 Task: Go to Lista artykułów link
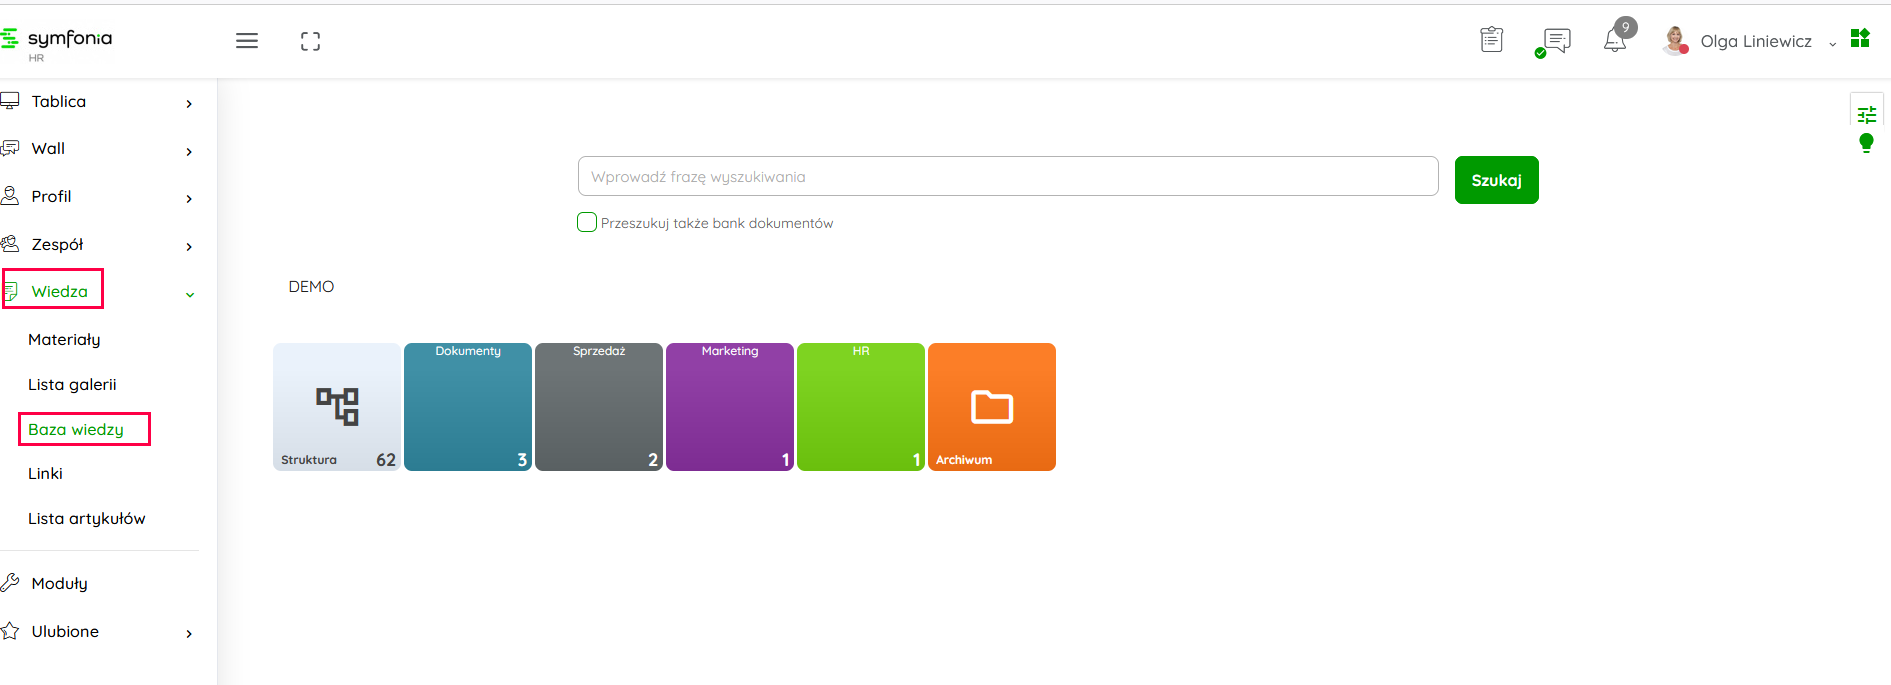point(87,519)
